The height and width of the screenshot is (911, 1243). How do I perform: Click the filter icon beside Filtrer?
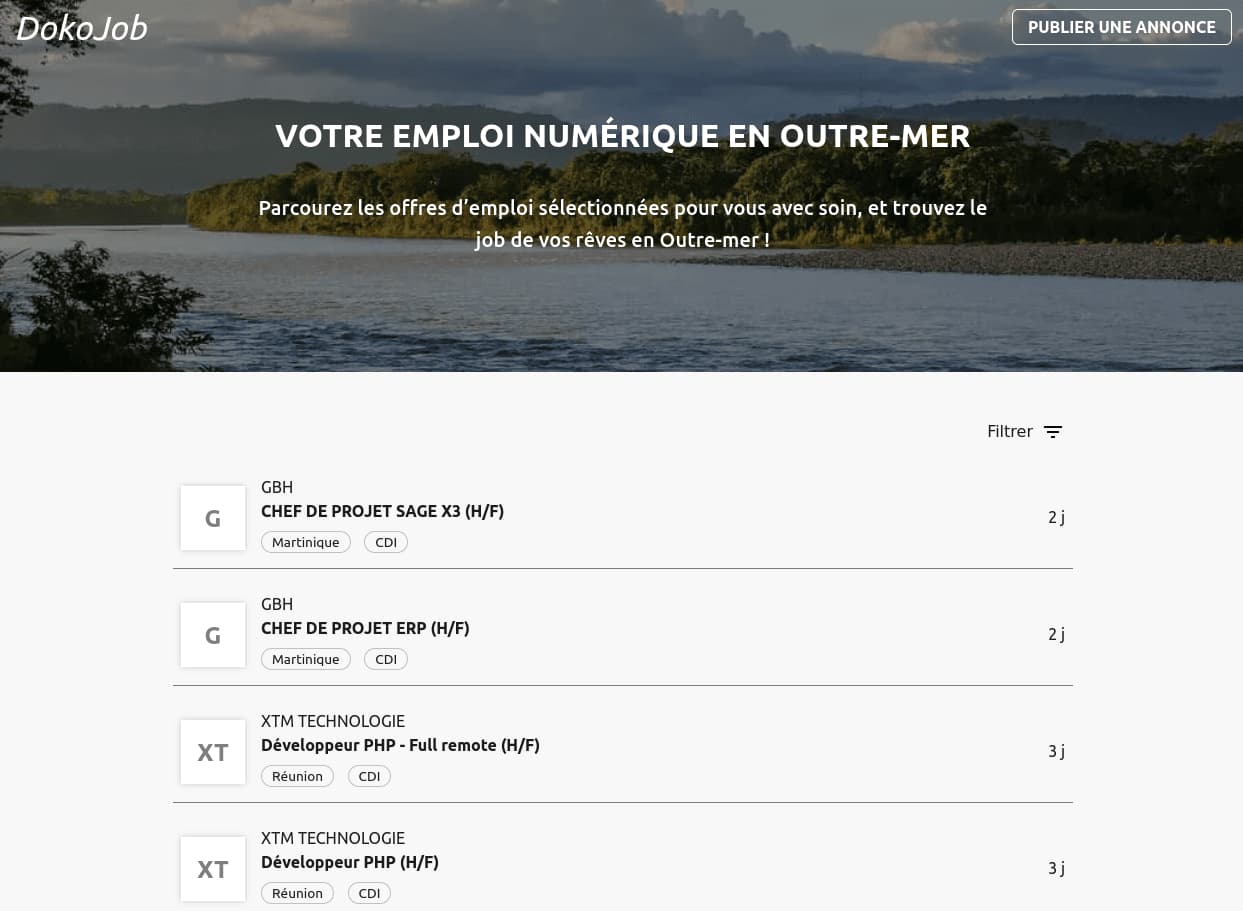1053,431
